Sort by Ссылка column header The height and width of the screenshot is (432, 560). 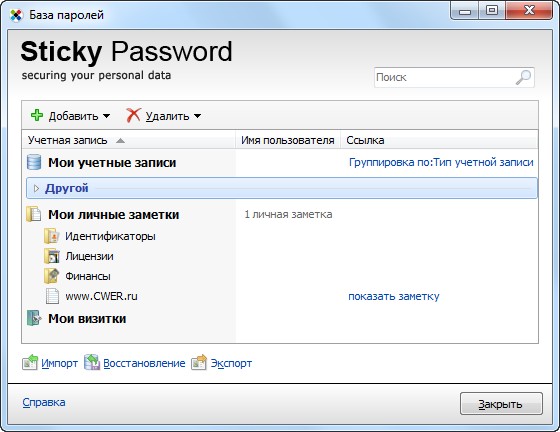click(439, 140)
